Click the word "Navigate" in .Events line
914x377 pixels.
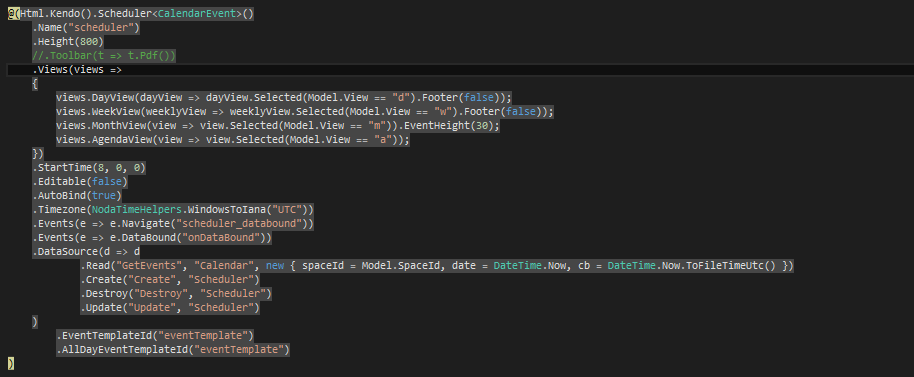tap(146, 223)
